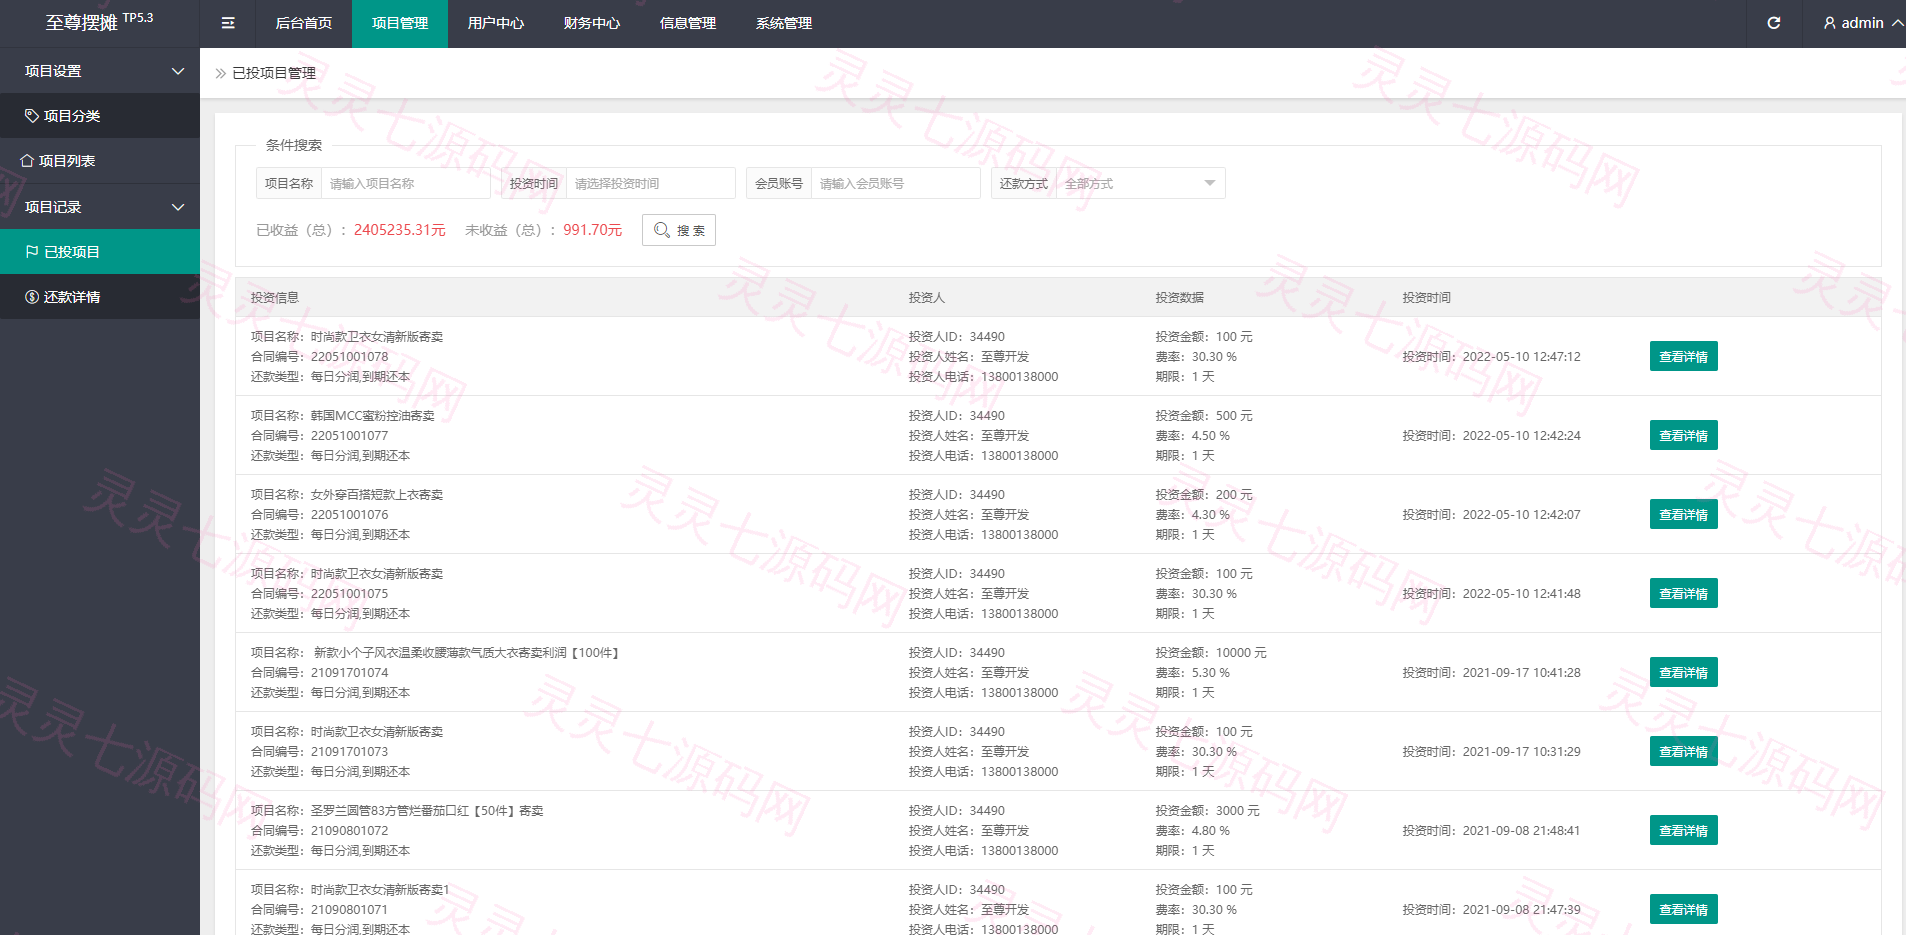
Task: Open the 财务中心 menu
Action: pos(592,23)
